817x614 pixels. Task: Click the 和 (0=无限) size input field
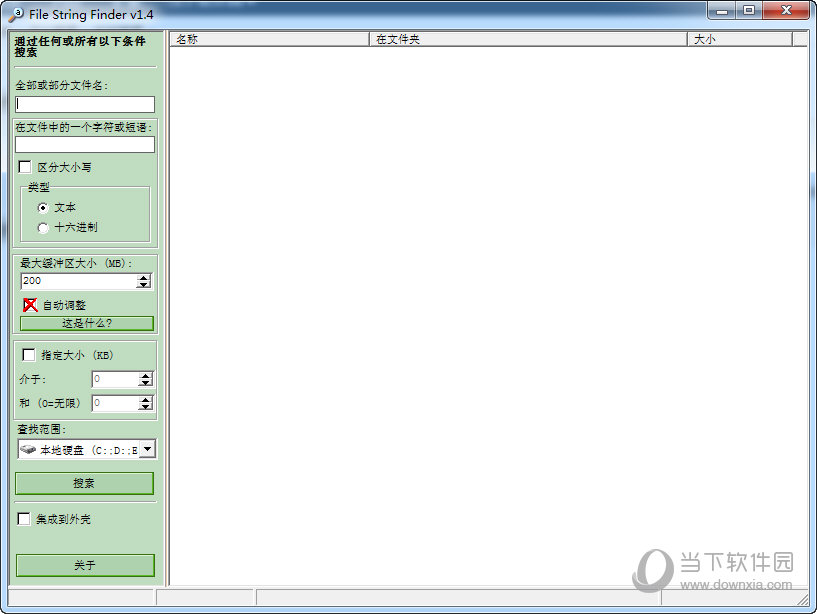point(115,403)
